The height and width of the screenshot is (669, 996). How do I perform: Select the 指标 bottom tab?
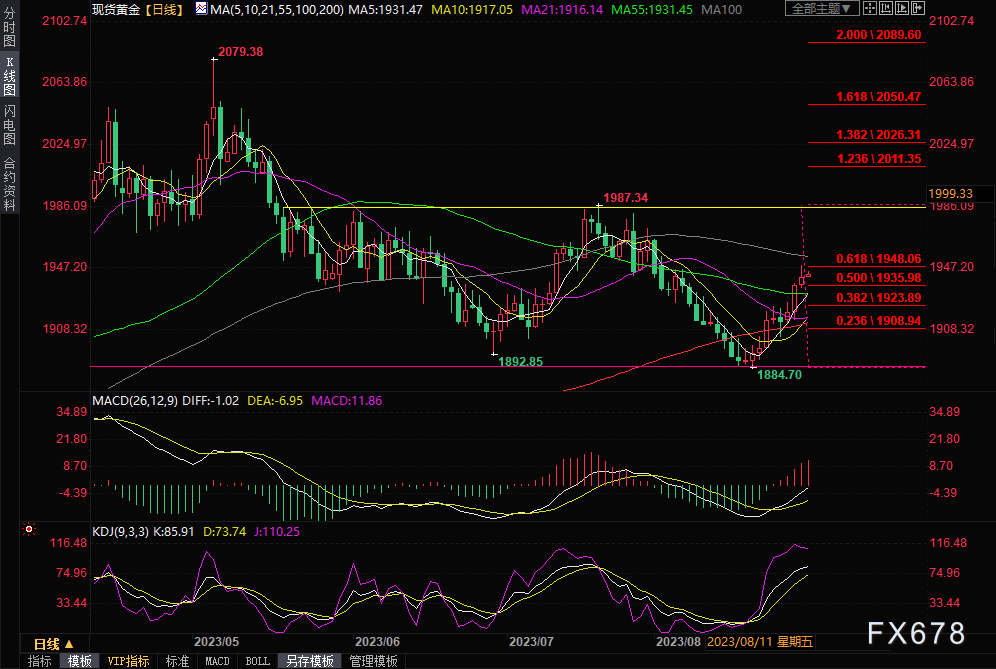point(39,661)
